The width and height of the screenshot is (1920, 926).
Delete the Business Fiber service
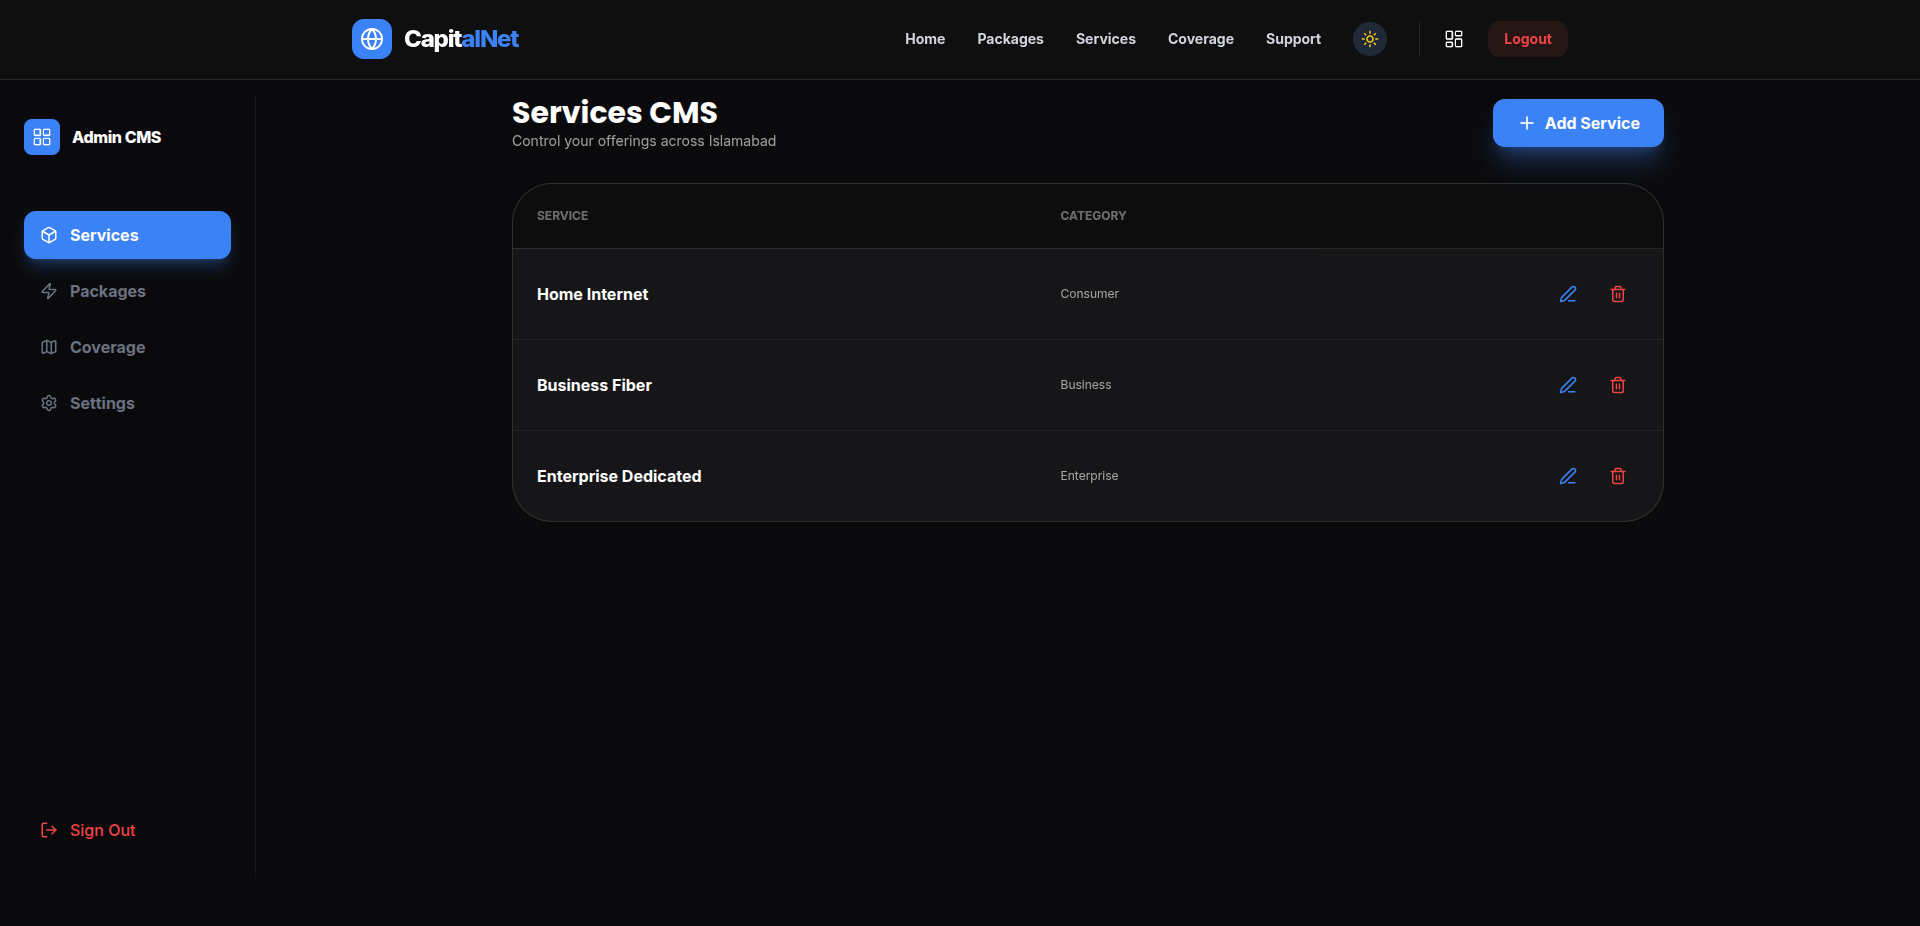pos(1618,385)
